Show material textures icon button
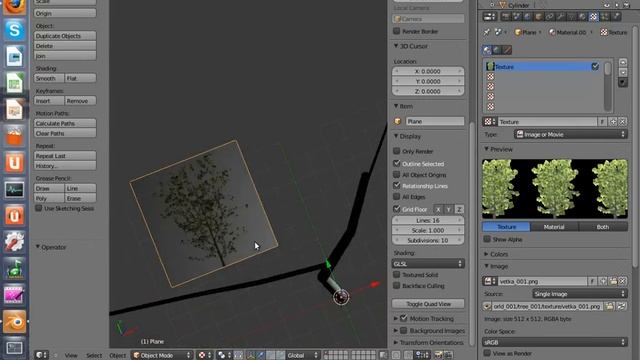Image resolution: width=640 pixels, height=360 pixels. (487, 50)
